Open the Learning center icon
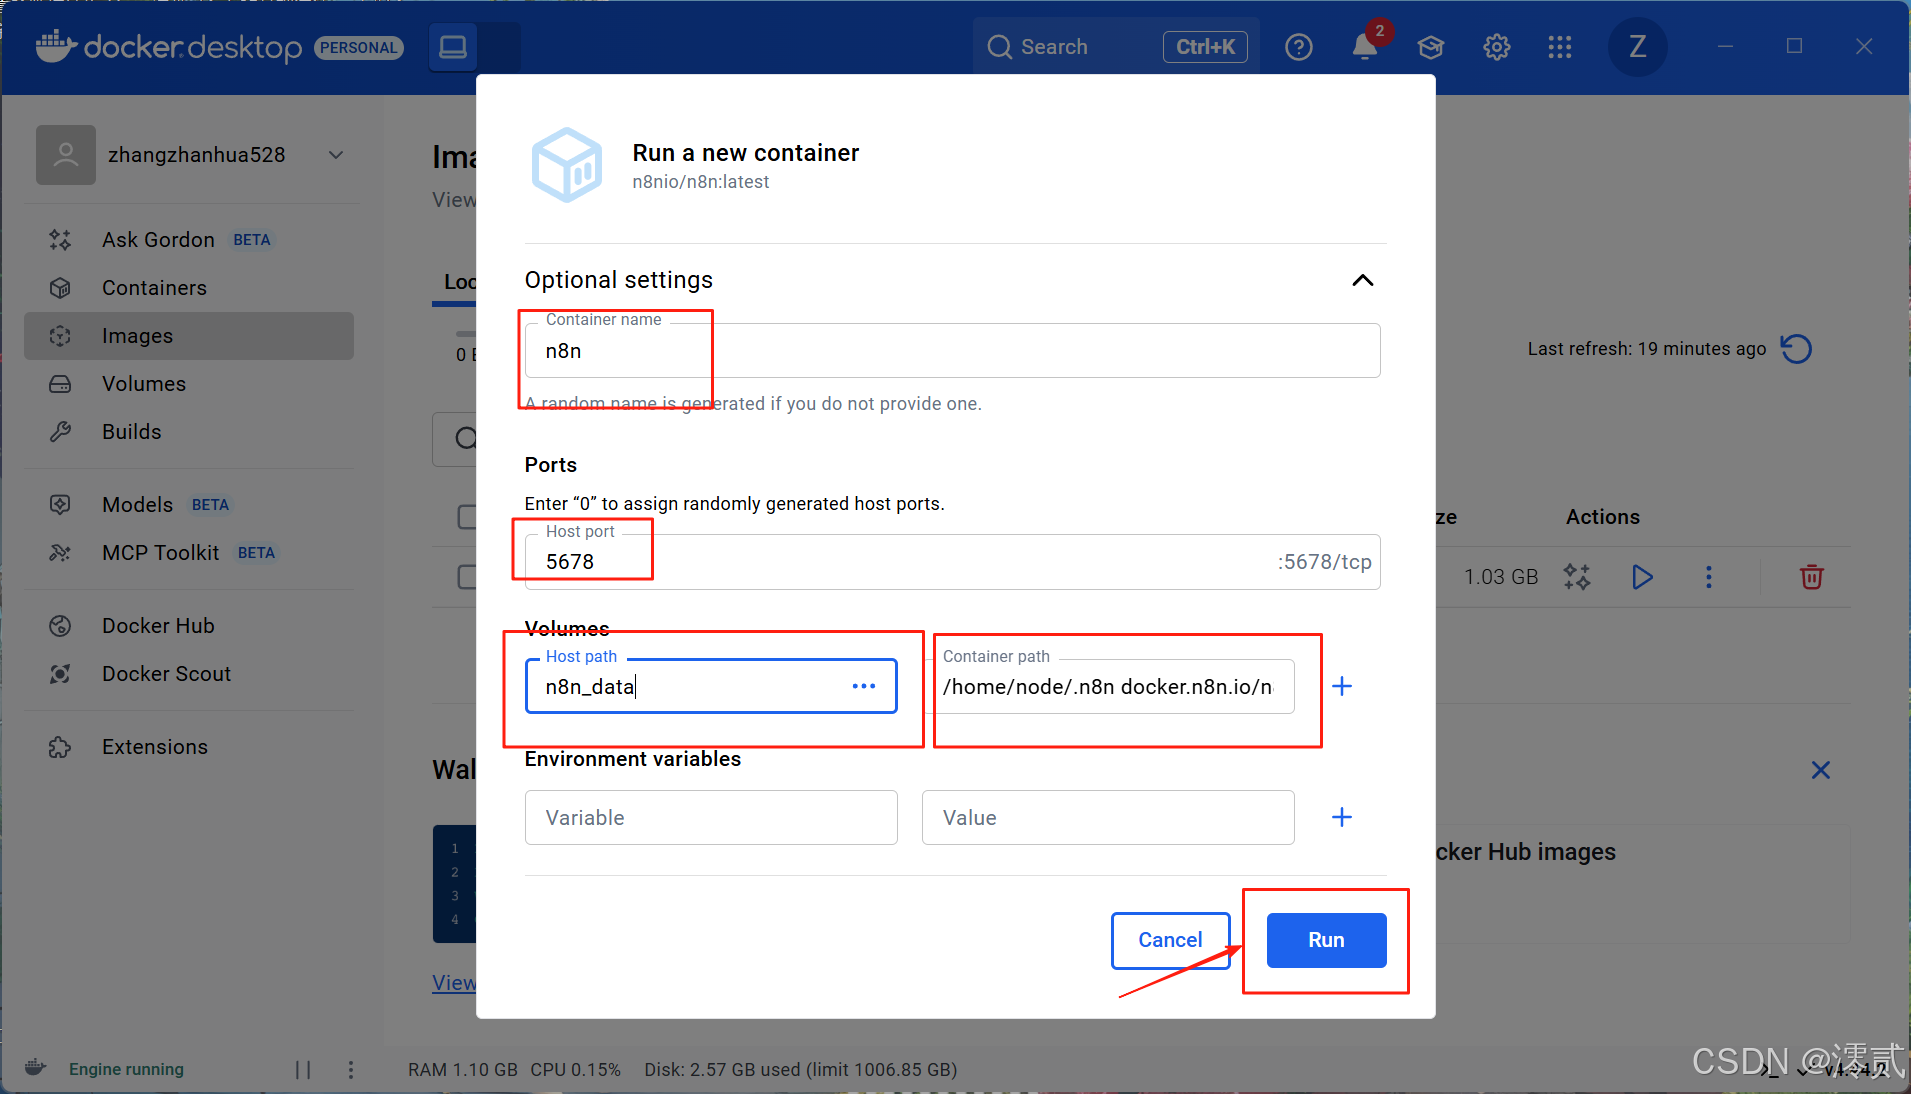The image size is (1911, 1094). tap(1431, 47)
